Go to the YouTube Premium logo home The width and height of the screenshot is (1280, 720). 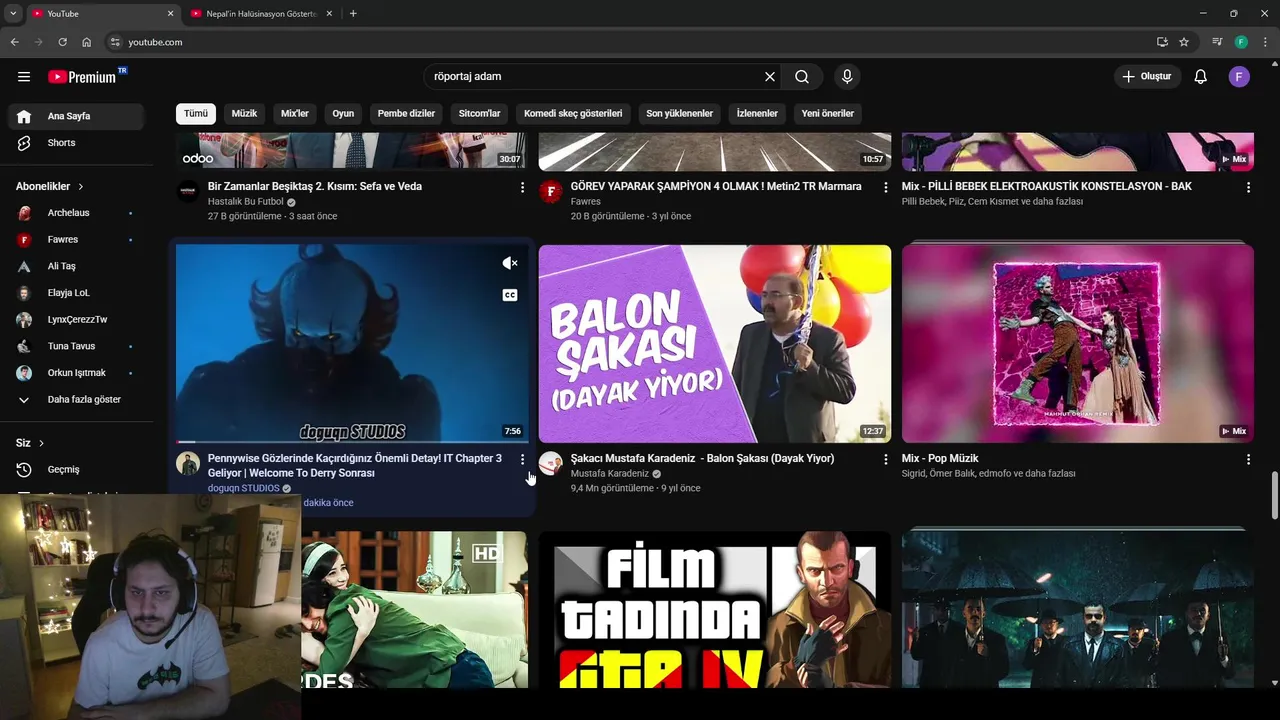pos(84,77)
